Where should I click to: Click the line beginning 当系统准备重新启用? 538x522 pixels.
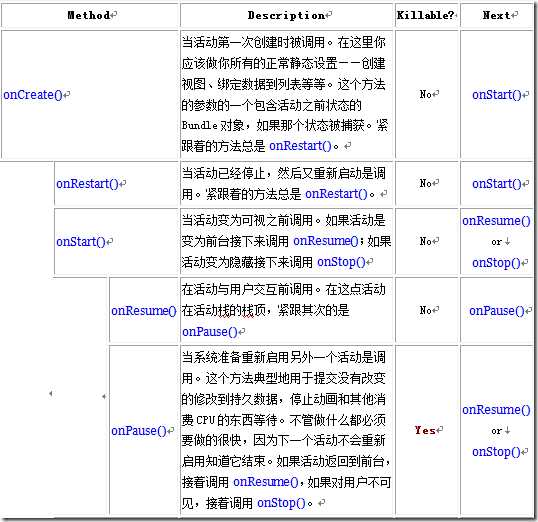pyautogui.click(x=284, y=358)
